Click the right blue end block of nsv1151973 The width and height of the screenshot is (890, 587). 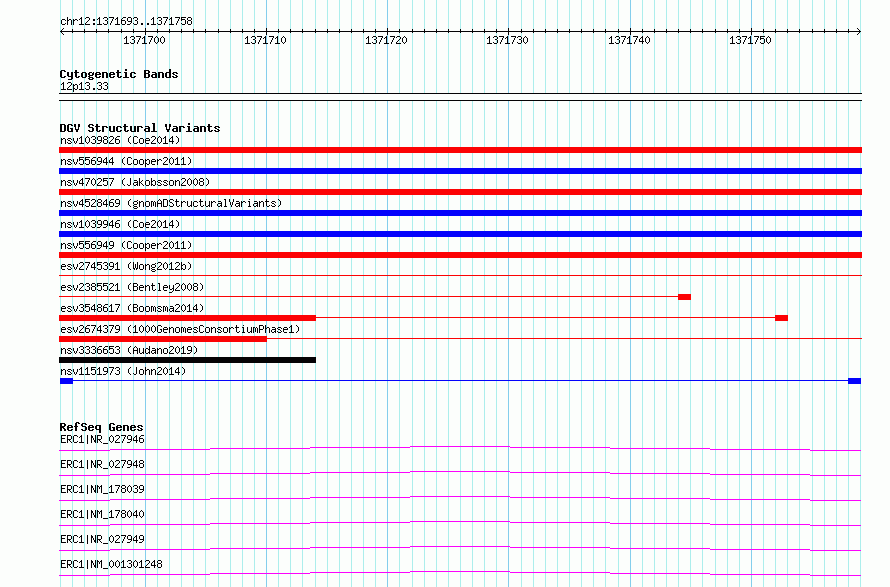click(x=855, y=381)
